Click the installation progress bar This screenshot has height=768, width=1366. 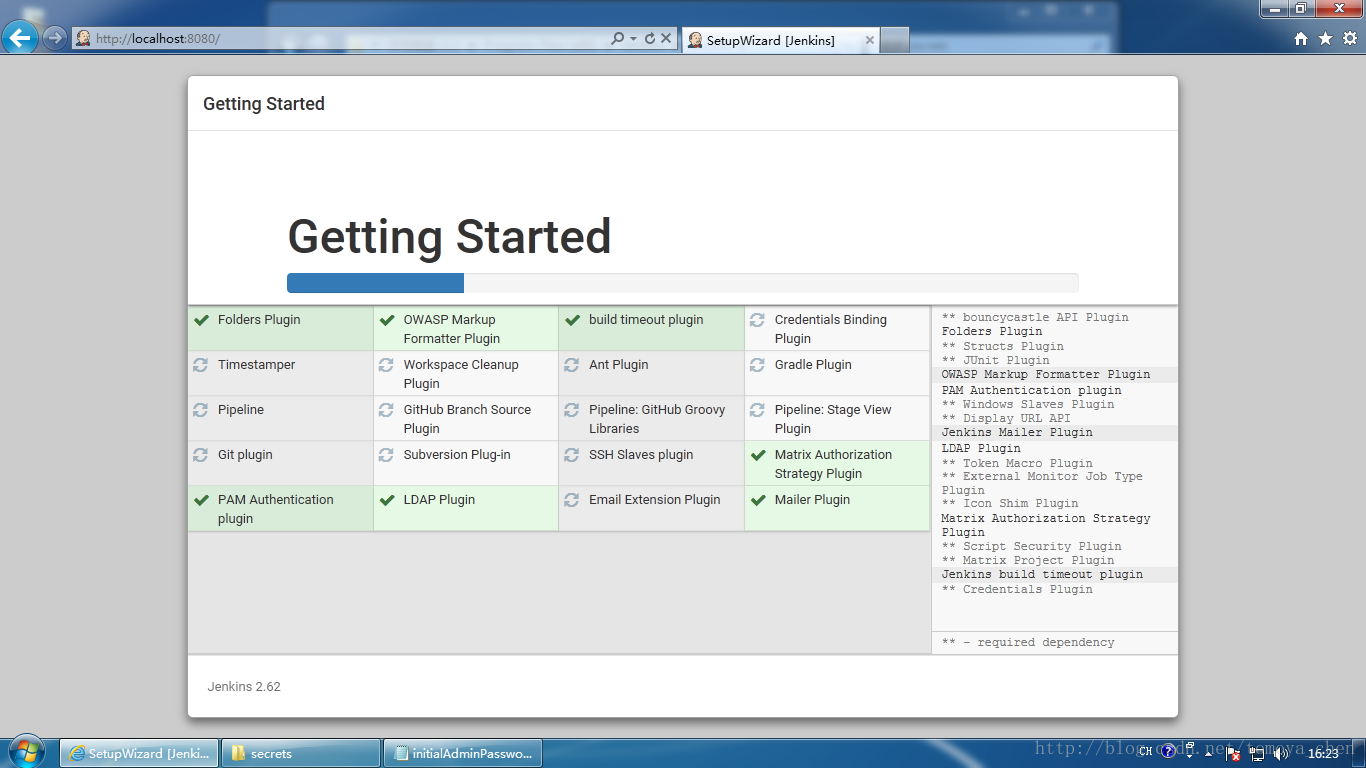[x=682, y=283]
